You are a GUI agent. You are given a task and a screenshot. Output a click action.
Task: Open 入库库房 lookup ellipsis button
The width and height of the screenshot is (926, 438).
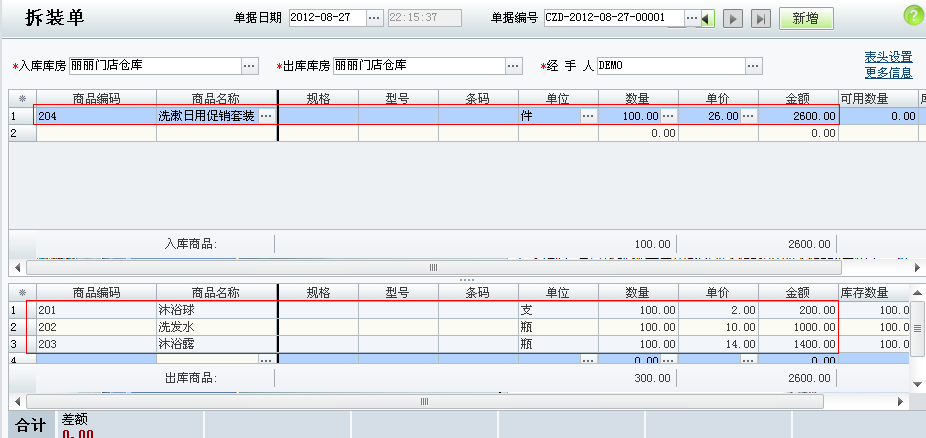pyautogui.click(x=250, y=66)
